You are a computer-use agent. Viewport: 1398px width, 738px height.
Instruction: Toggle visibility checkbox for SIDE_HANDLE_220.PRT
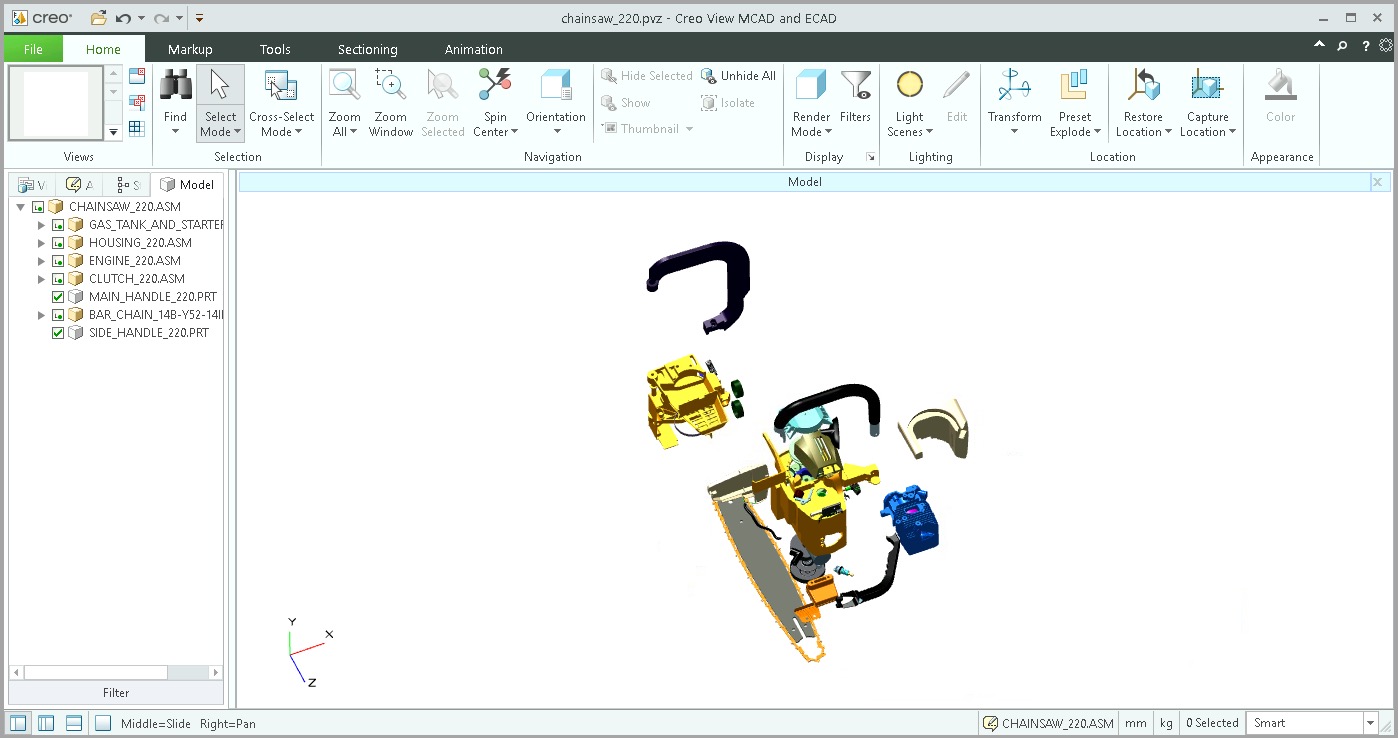click(58, 333)
